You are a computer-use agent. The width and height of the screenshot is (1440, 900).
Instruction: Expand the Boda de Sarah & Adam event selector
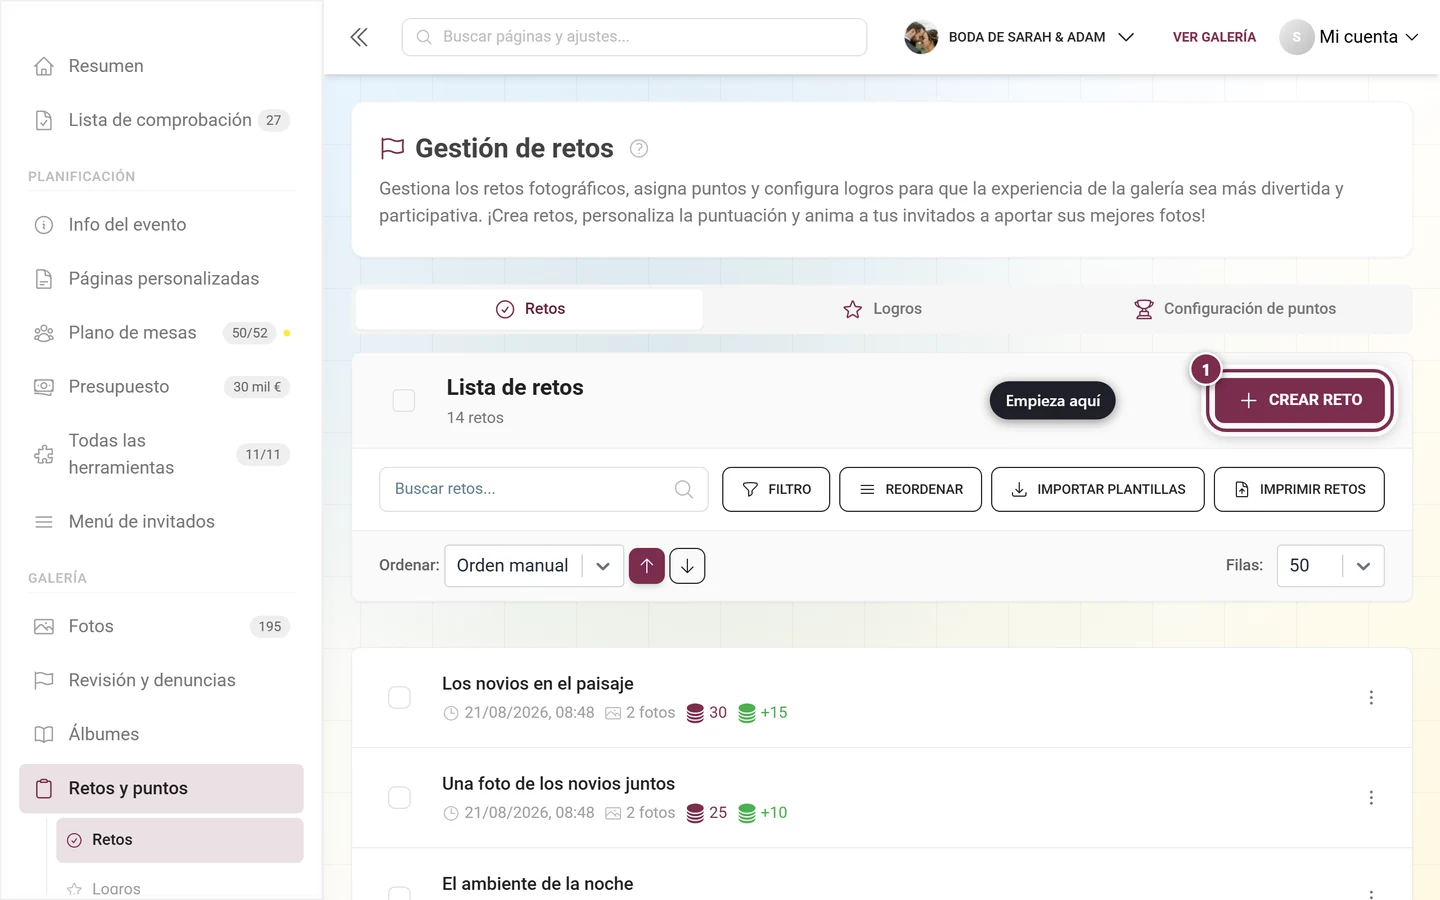click(x=1020, y=37)
